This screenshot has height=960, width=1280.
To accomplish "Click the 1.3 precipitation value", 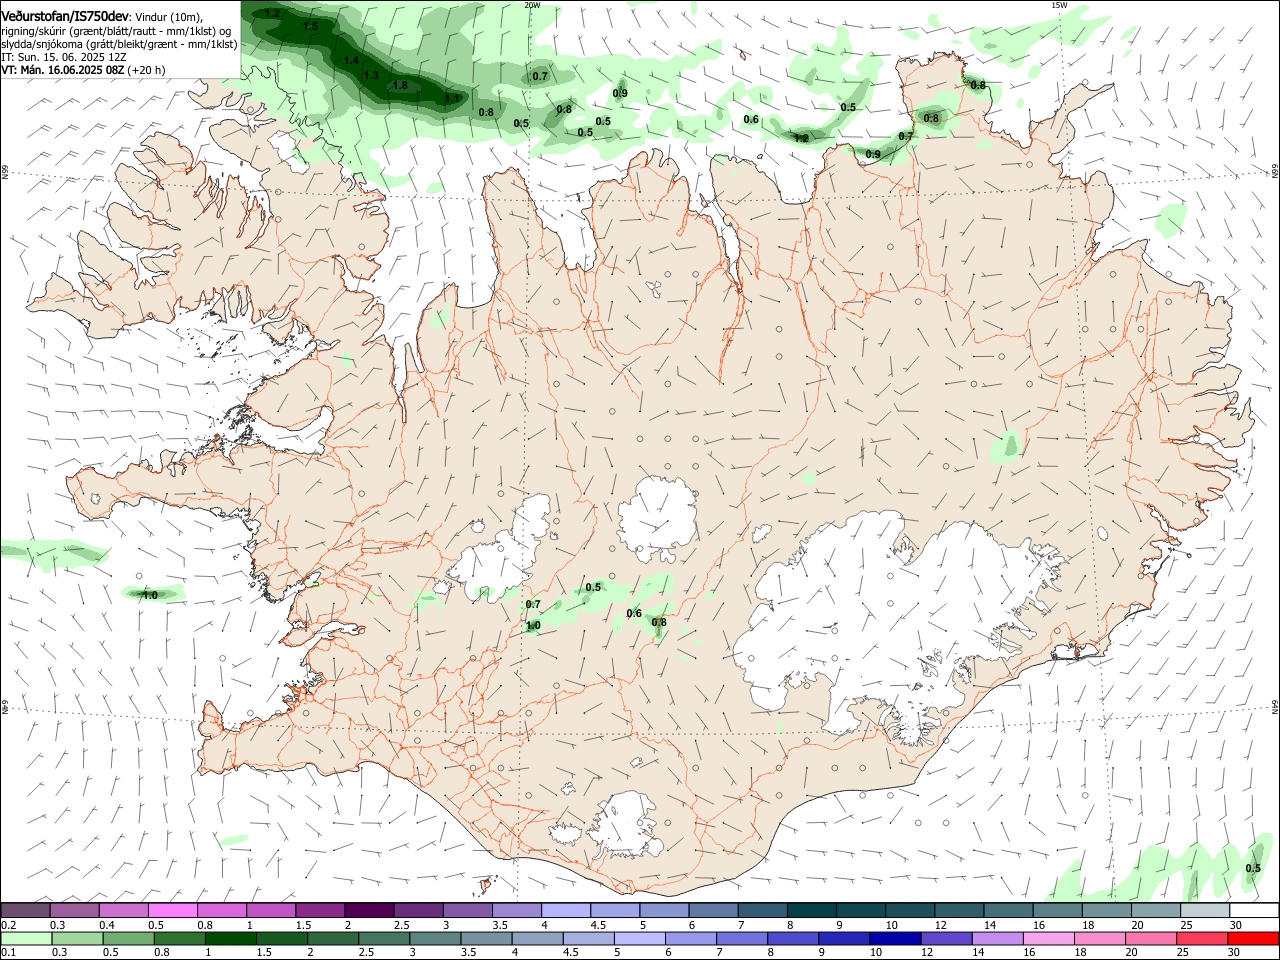I will (x=371, y=75).
